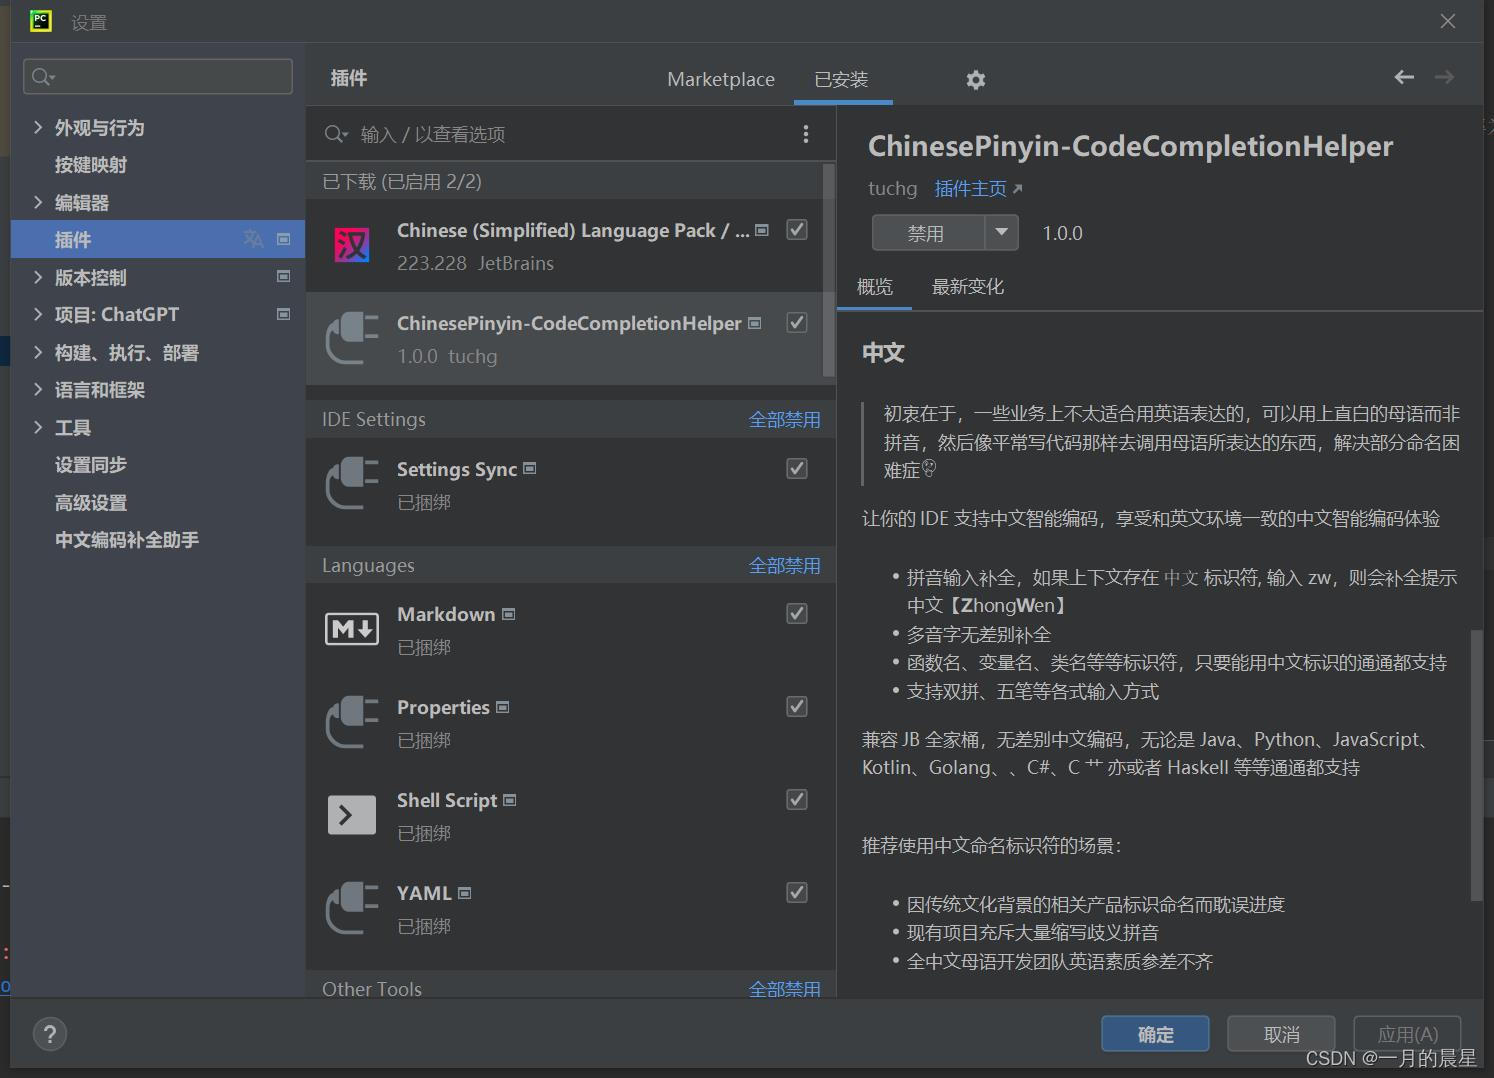Click the Settings Sync plugin icon
Image resolution: width=1494 pixels, height=1078 pixels.
(x=352, y=484)
